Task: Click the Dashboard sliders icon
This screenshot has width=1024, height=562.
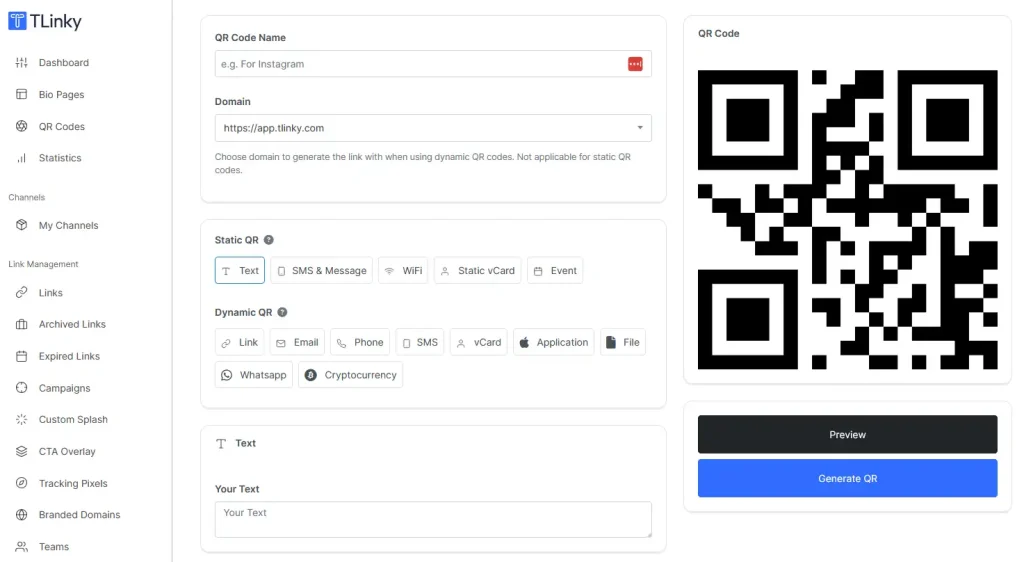Action: (x=22, y=63)
